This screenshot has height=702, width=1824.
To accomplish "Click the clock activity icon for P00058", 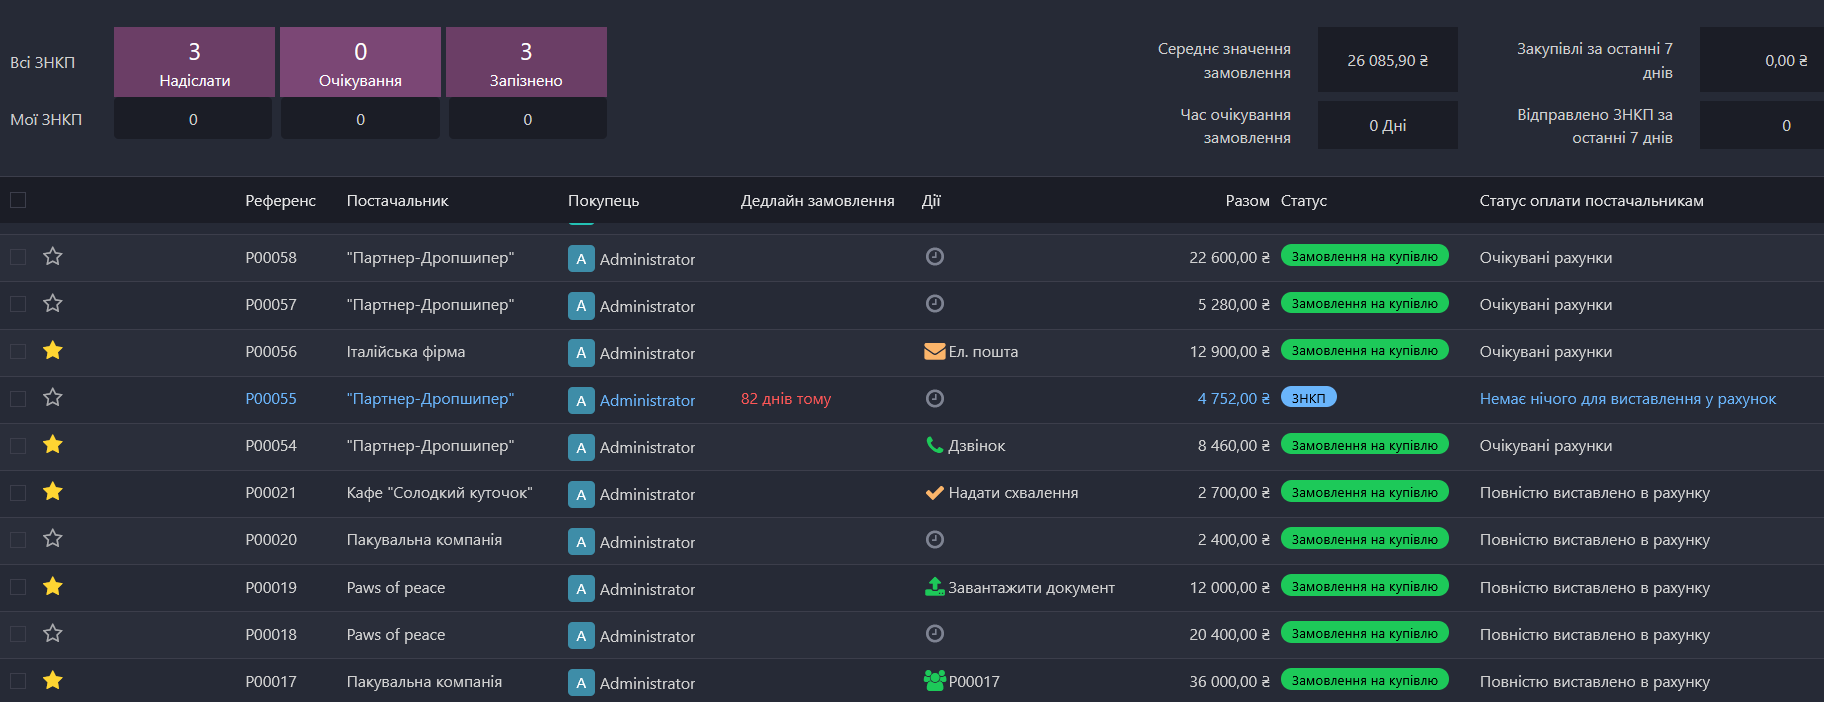I will click(934, 257).
